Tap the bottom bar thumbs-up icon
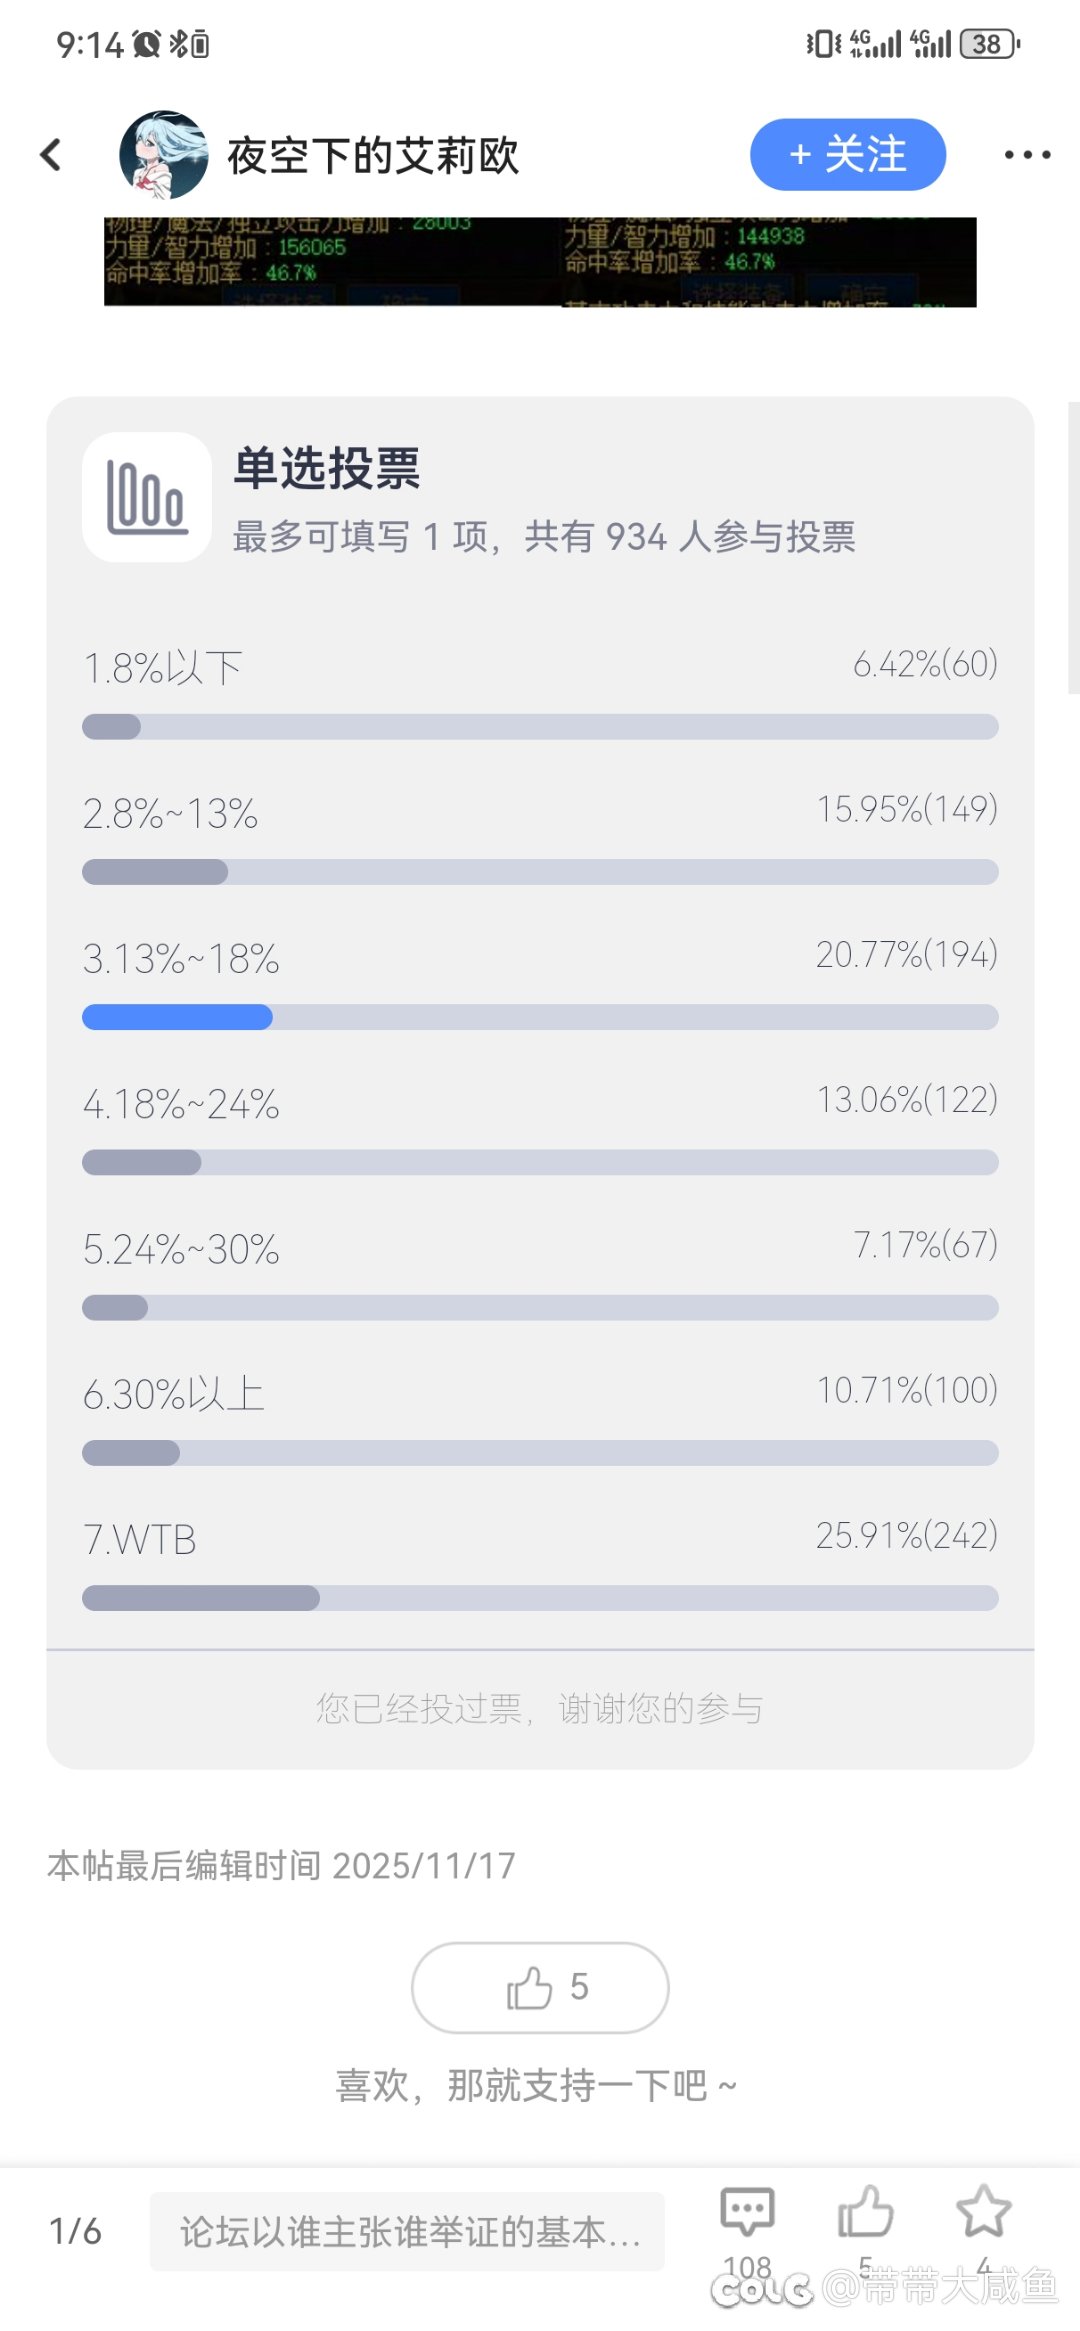 click(865, 2211)
